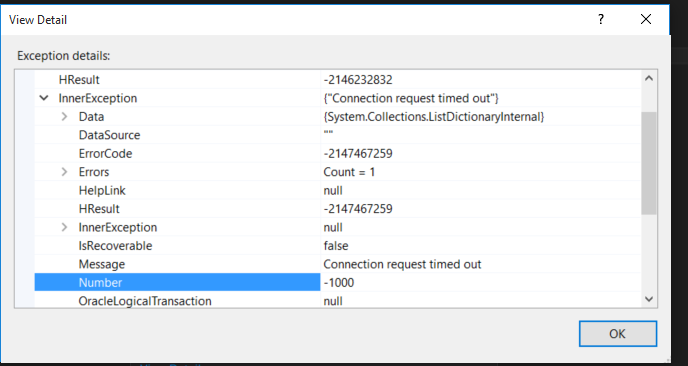Select the DataSource property name
Viewport: 688px width, 366px height.
pyautogui.click(x=109, y=135)
